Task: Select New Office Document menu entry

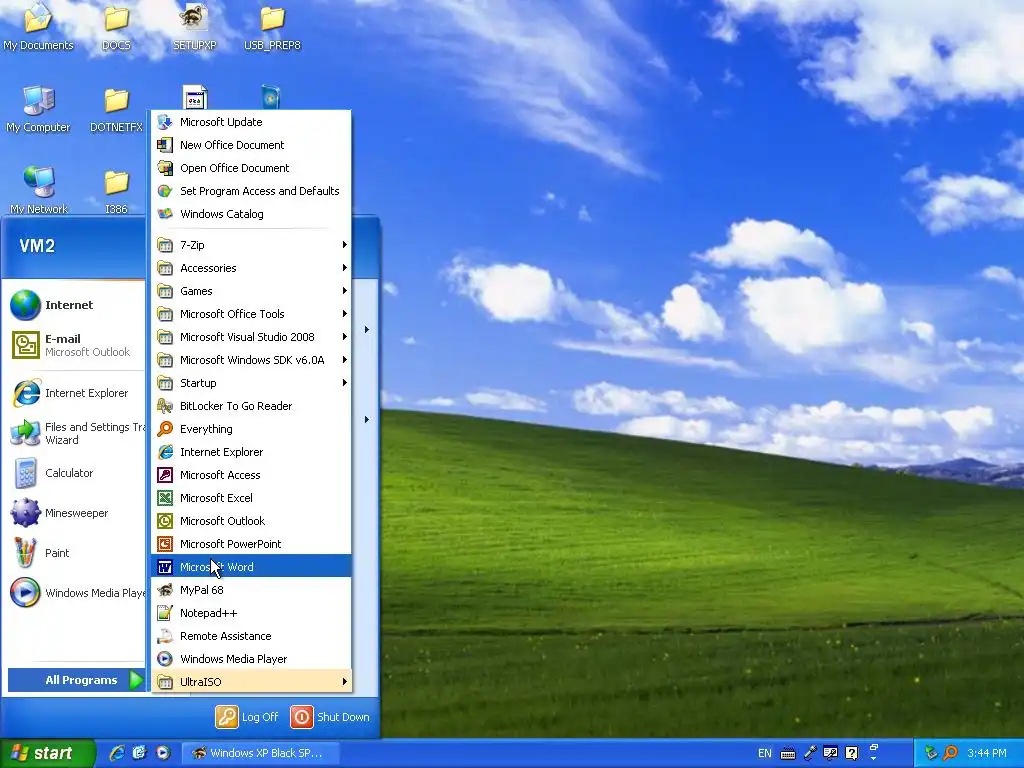Action: click(251, 144)
